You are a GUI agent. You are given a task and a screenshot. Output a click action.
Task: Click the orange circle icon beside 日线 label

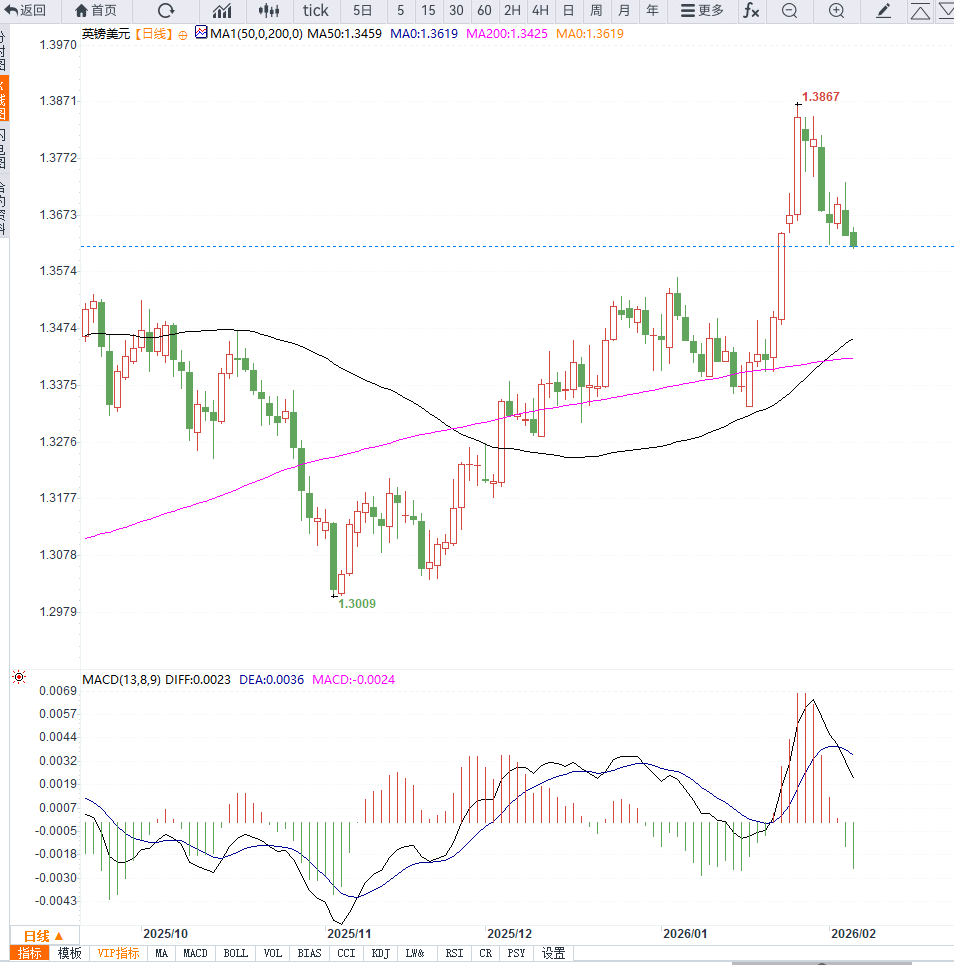(x=183, y=35)
